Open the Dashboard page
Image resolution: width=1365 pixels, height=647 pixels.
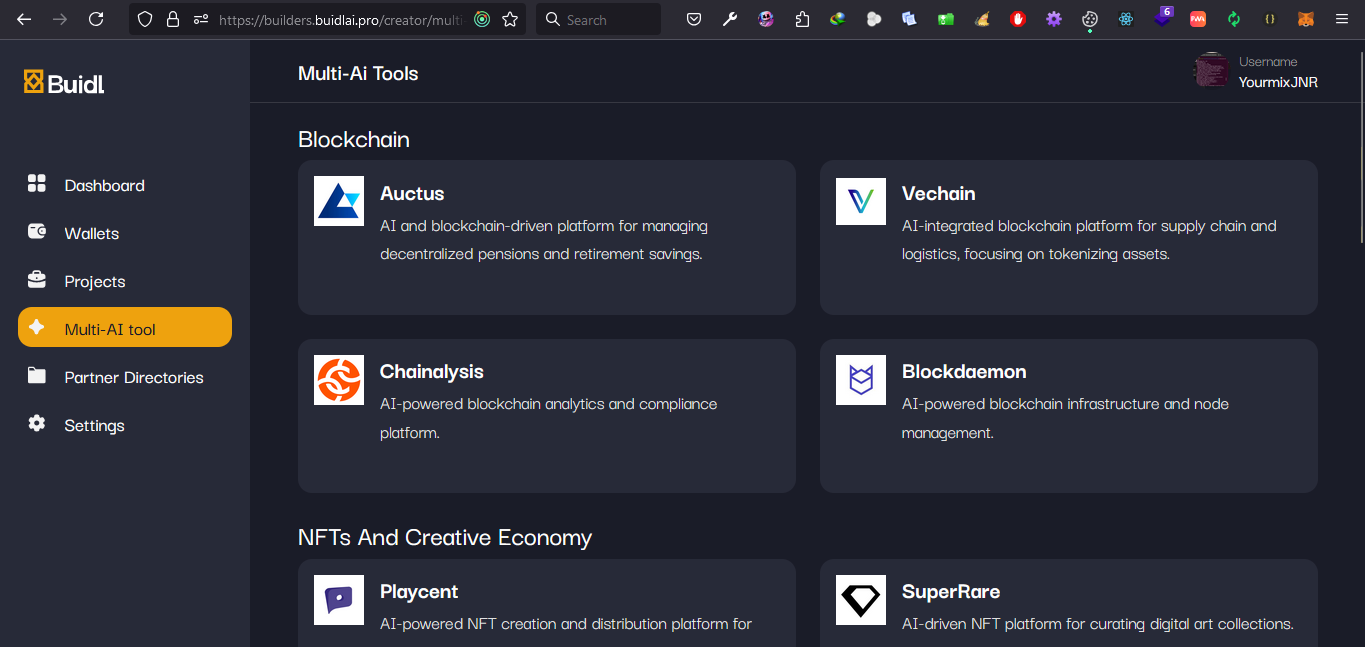click(x=104, y=185)
